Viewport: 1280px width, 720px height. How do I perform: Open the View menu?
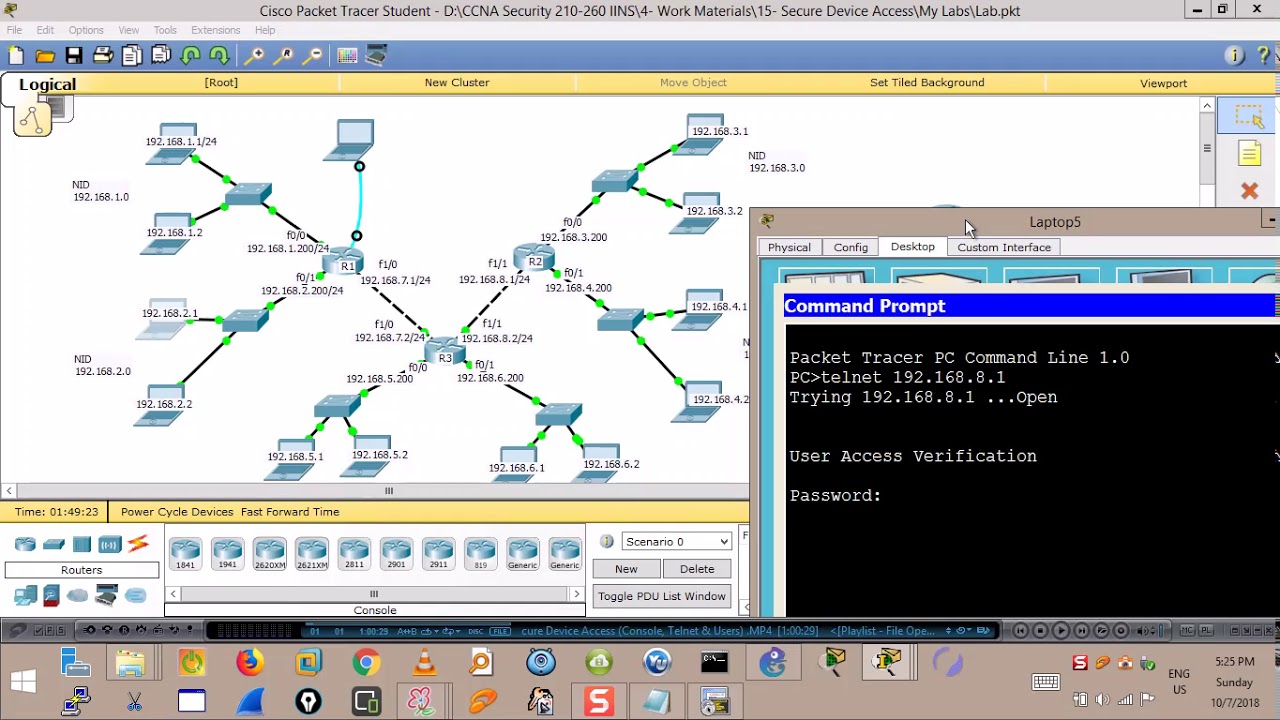click(129, 30)
